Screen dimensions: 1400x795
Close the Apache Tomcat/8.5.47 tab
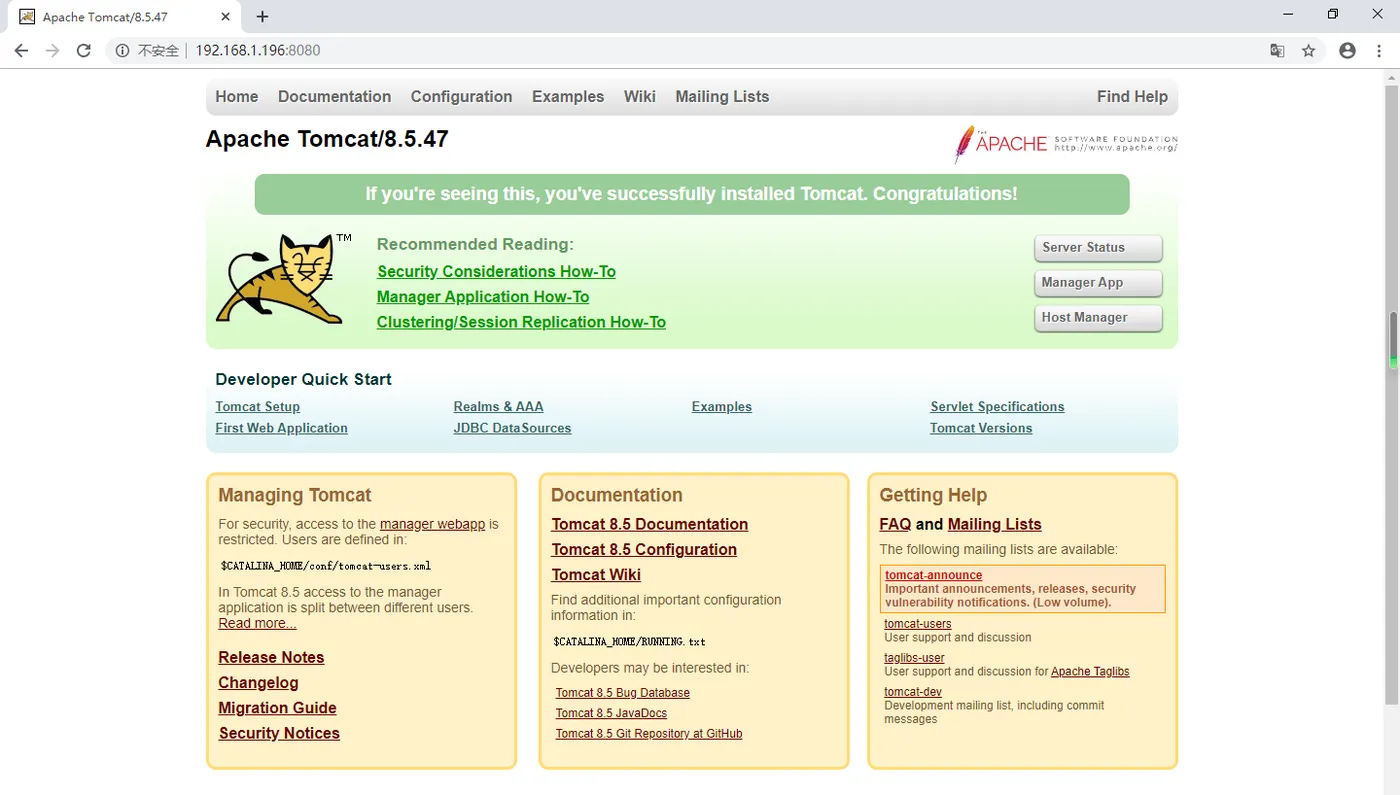point(226,17)
